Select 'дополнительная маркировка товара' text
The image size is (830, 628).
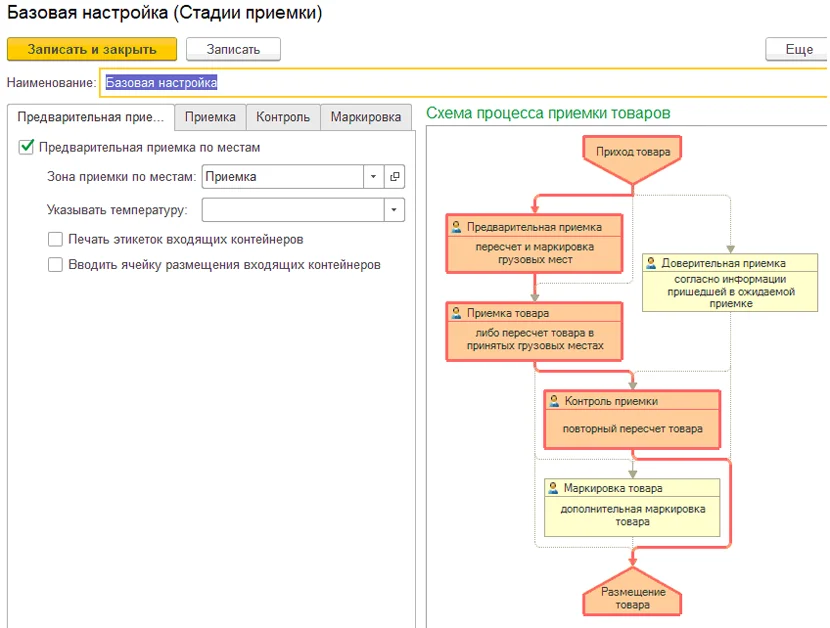tap(633, 515)
